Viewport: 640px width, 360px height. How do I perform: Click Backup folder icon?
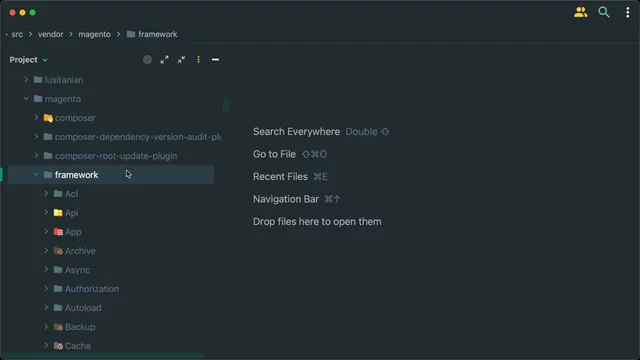(58, 327)
